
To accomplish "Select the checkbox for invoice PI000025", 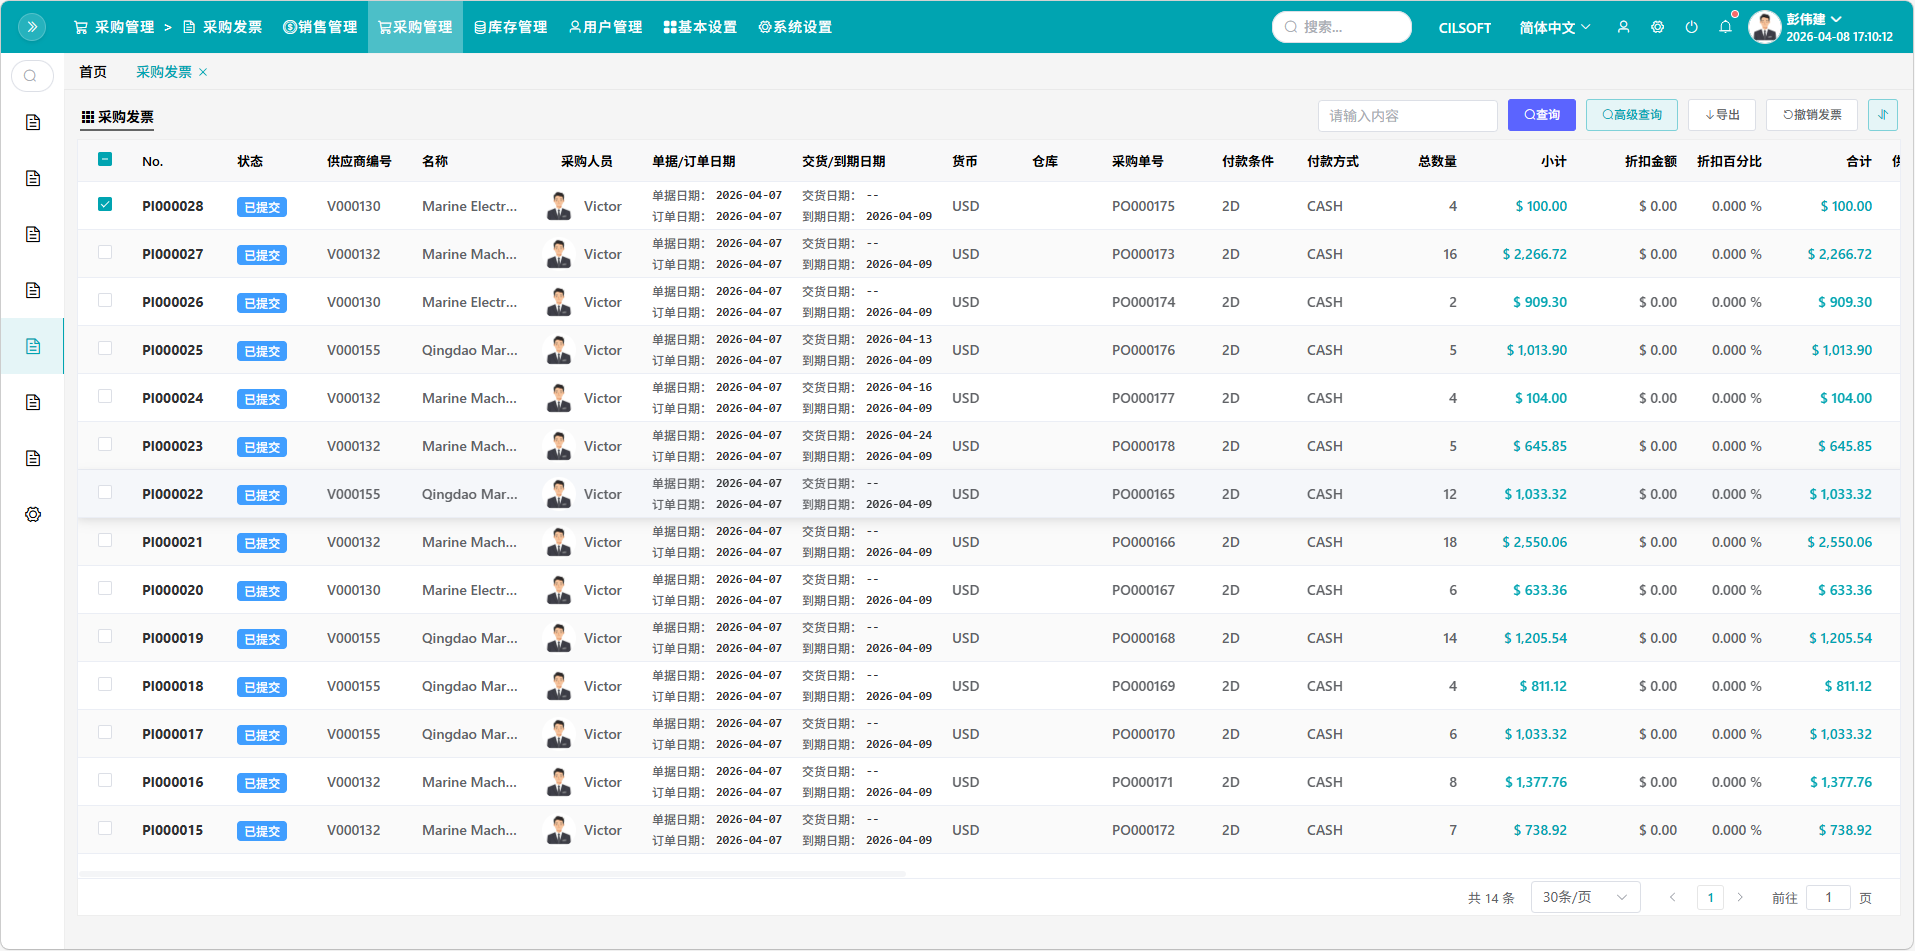I will 105,349.
